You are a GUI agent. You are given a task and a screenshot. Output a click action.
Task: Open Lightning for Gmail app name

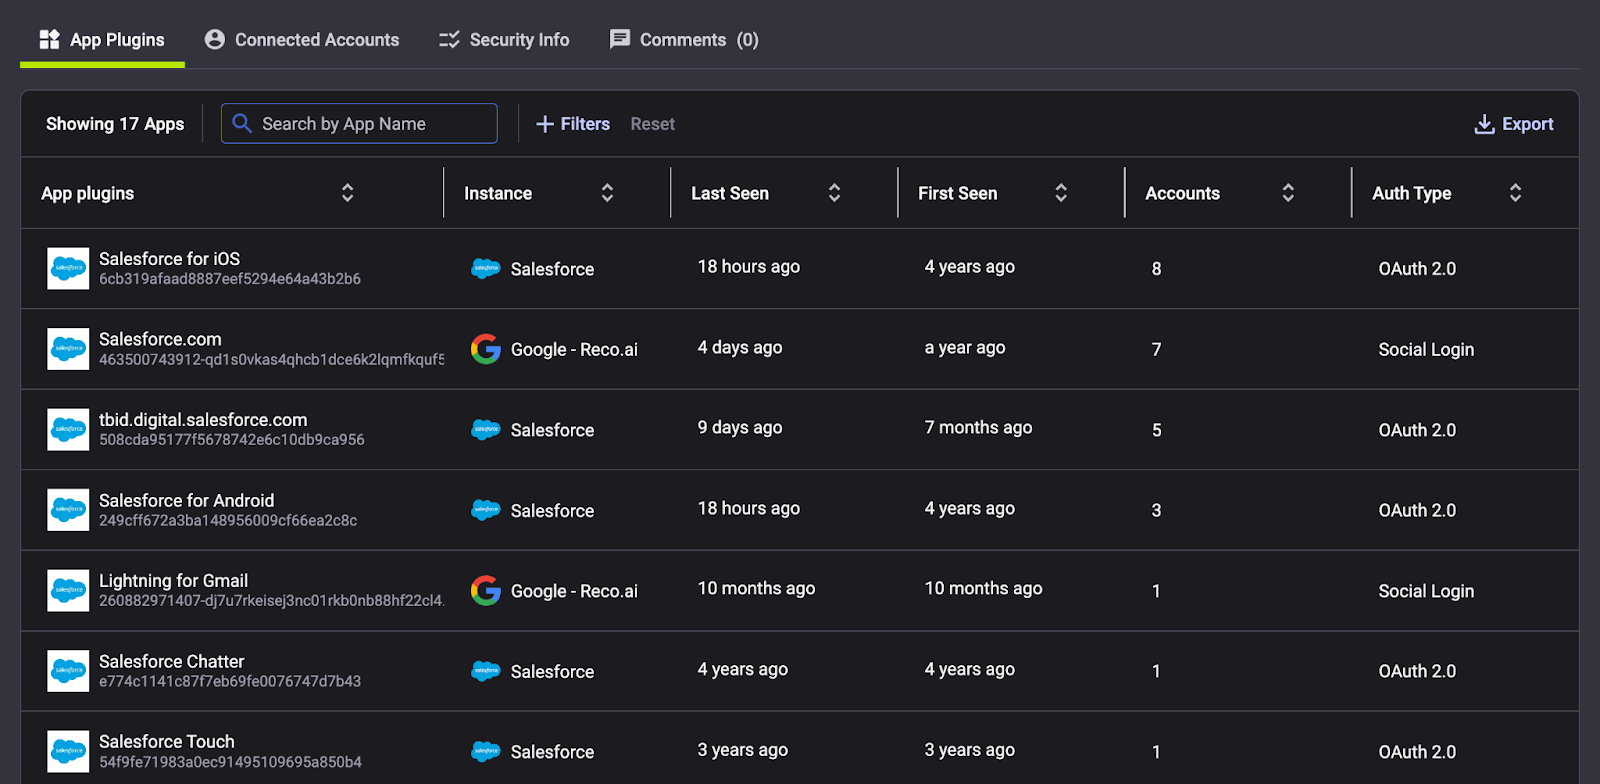pyautogui.click(x=173, y=581)
